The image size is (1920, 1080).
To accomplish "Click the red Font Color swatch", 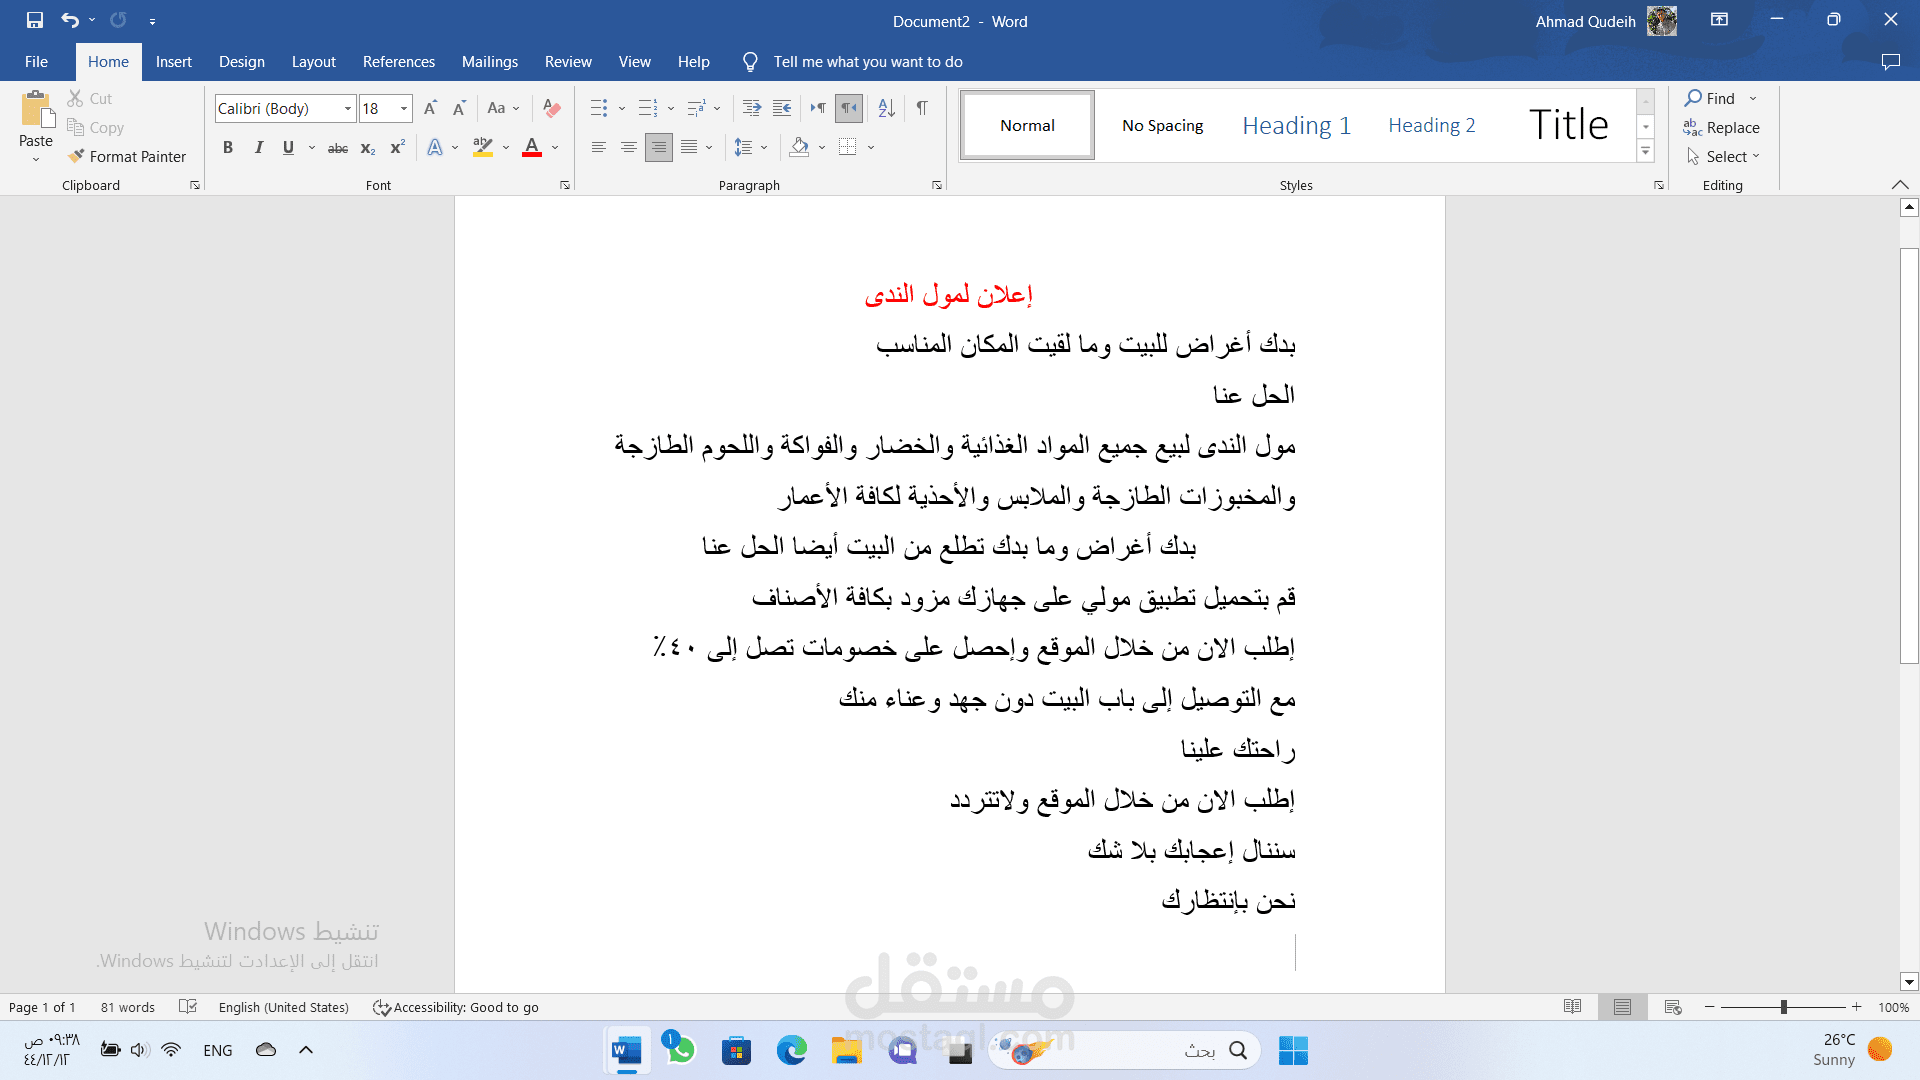I will tap(532, 148).
